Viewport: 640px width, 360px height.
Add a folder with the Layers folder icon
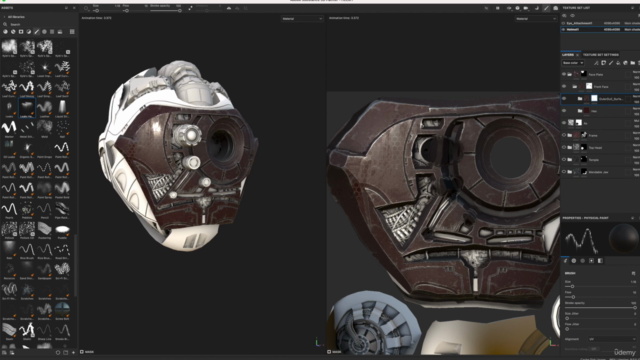633,63
